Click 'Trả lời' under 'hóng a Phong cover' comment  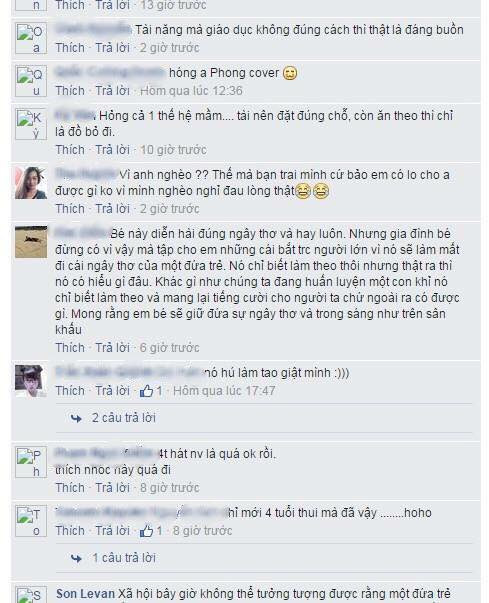click(112, 91)
